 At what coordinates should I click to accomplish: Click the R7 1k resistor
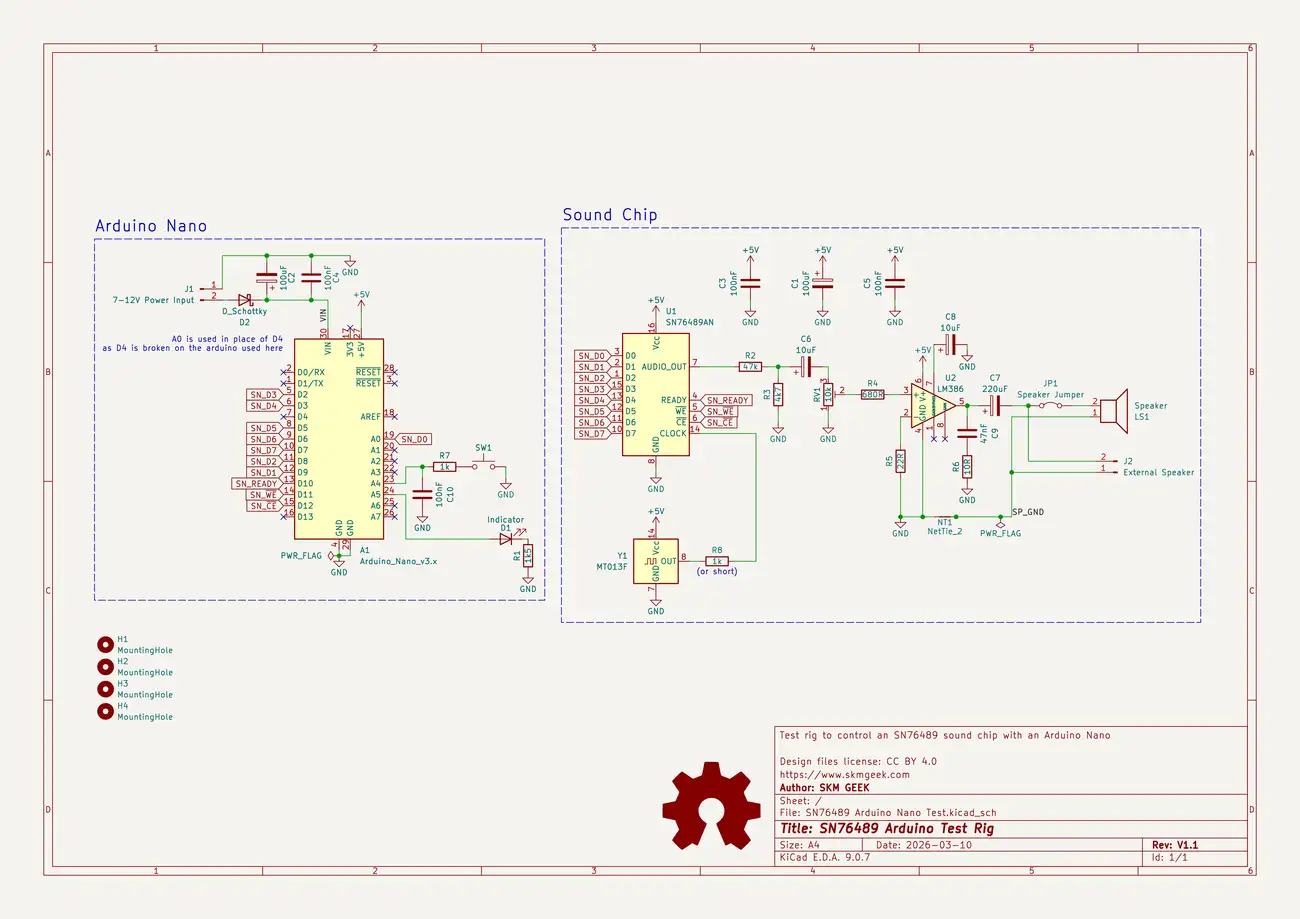445,467
